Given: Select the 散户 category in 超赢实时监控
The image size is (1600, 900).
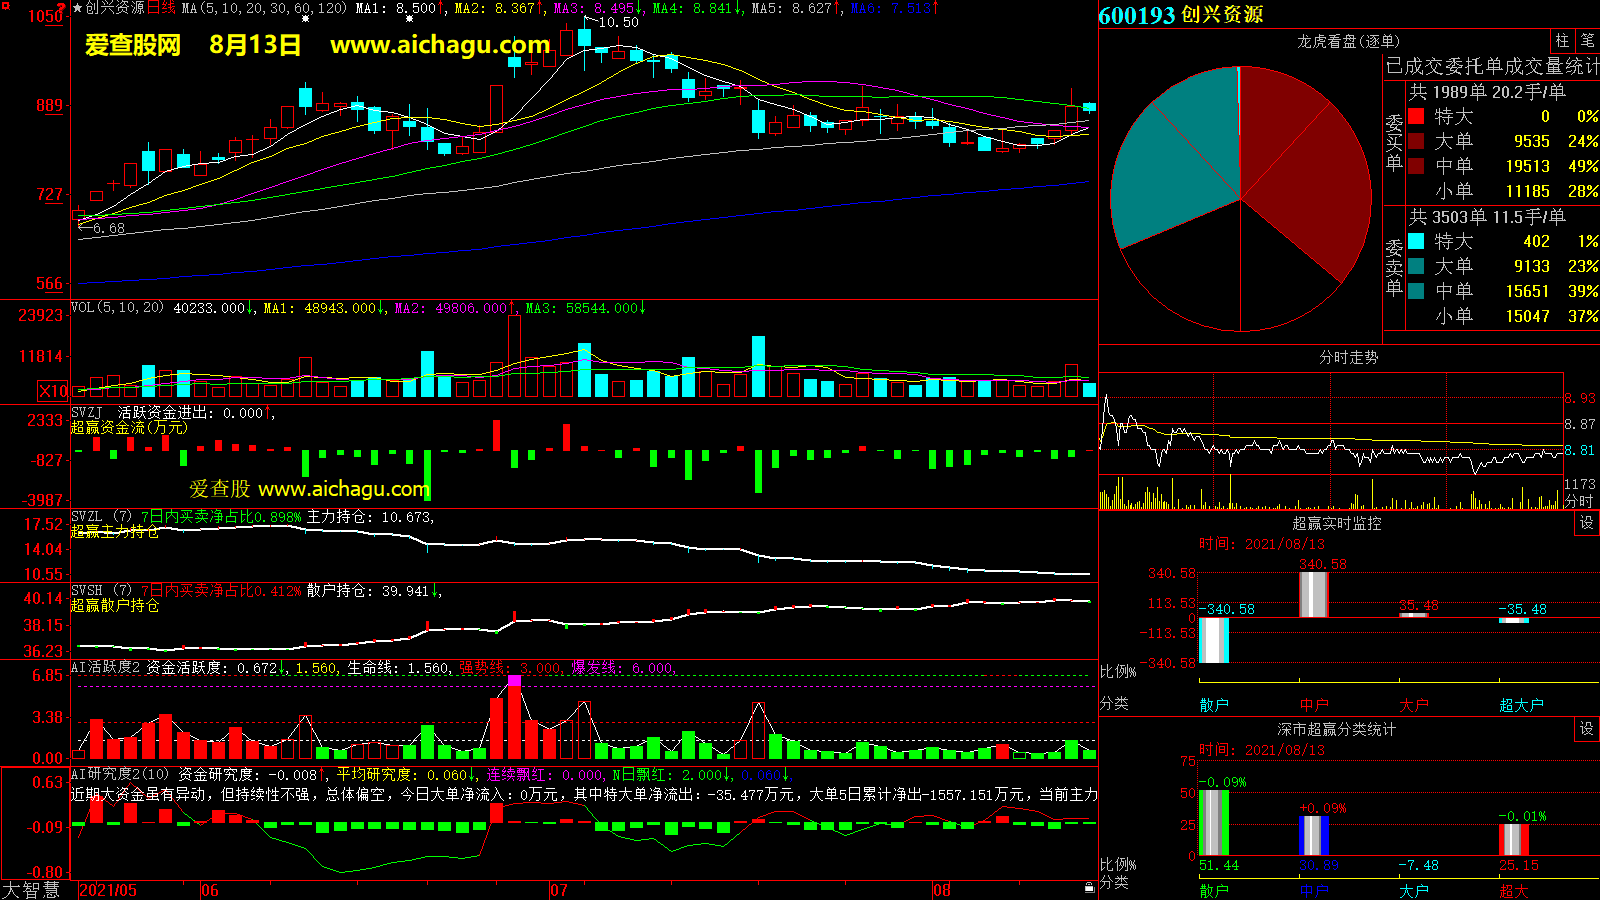Looking at the screenshot, I should click(1214, 705).
